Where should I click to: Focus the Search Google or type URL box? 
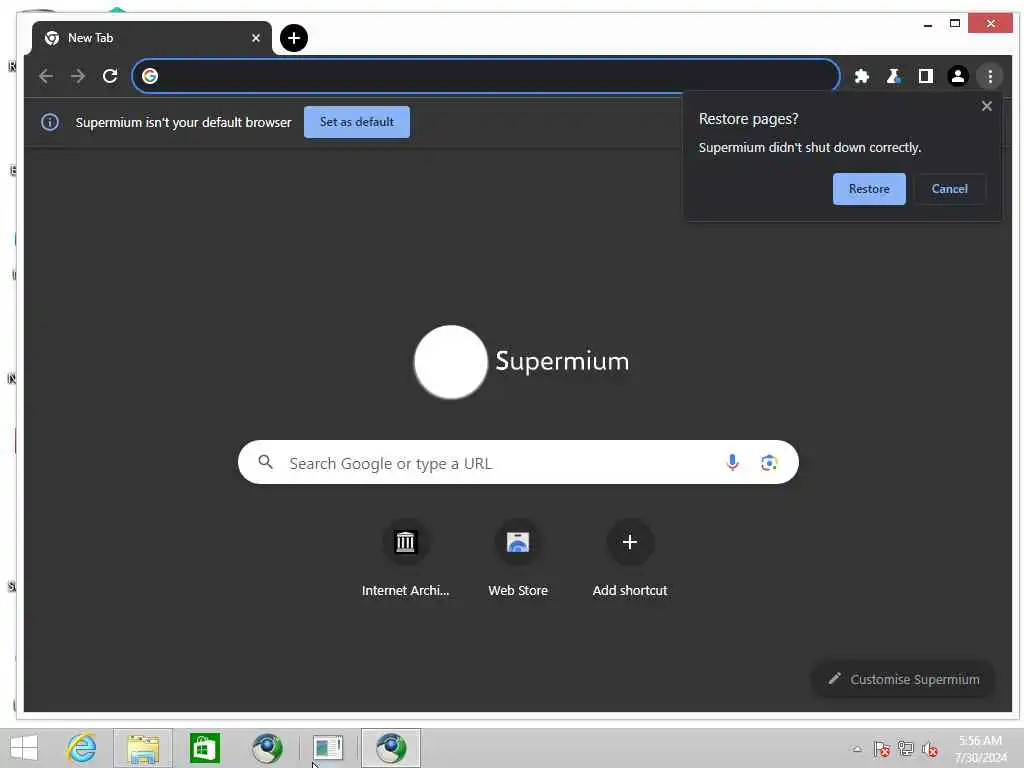pyautogui.click(x=518, y=462)
